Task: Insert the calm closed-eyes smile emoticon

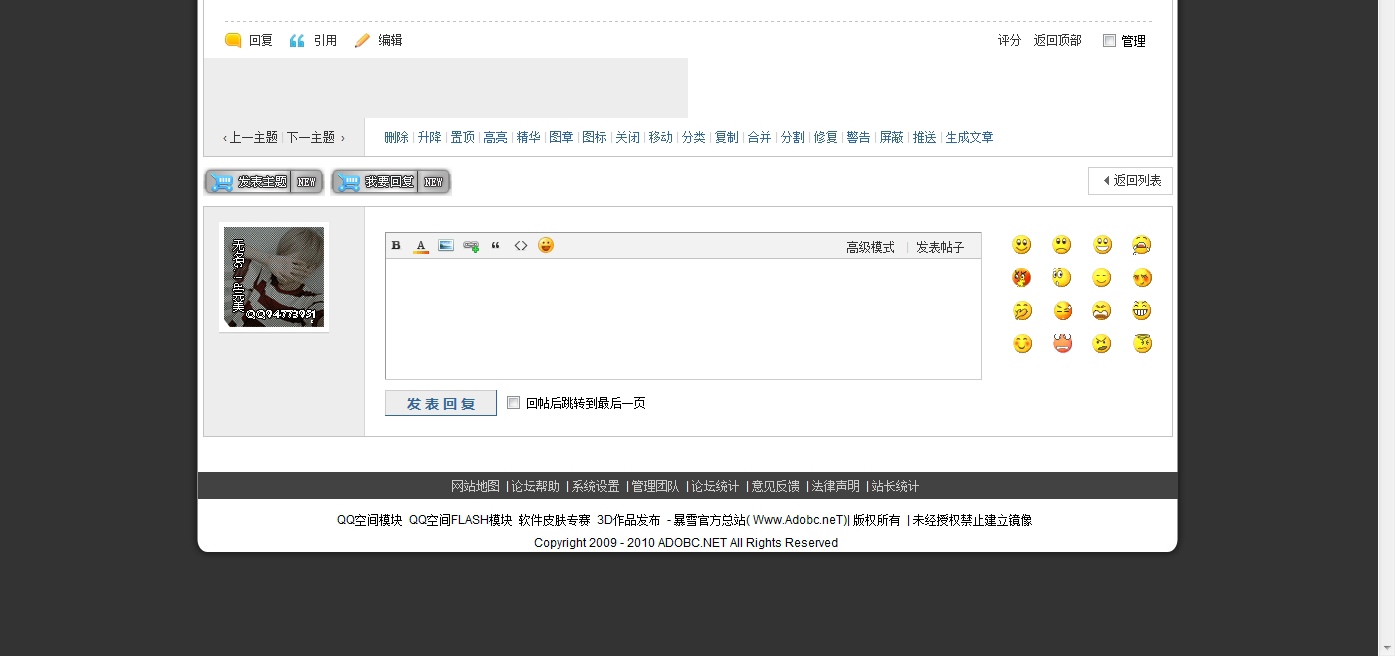Action: 1102,278
